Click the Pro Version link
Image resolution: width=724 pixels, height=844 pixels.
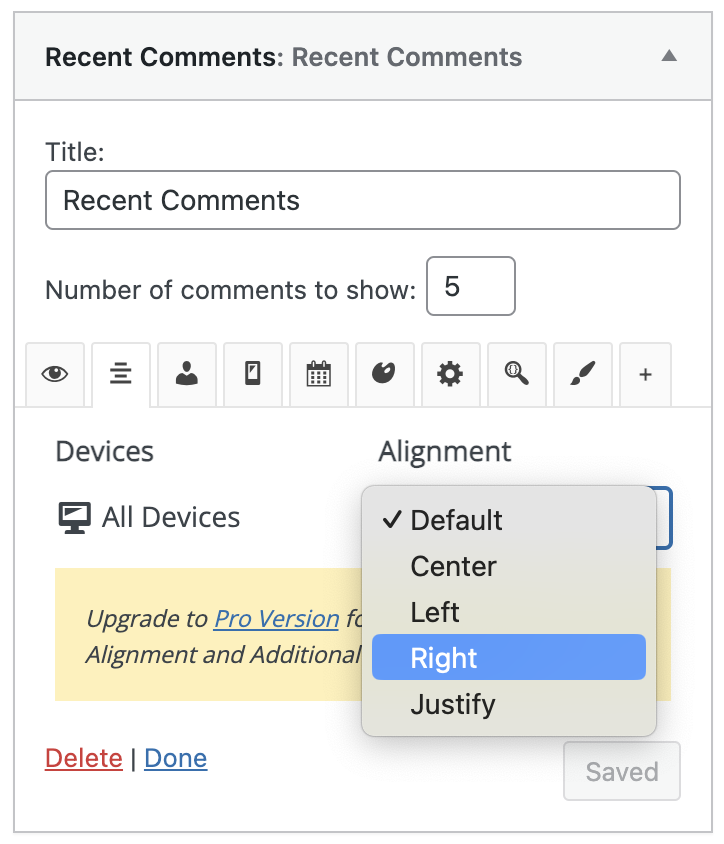coord(276,618)
